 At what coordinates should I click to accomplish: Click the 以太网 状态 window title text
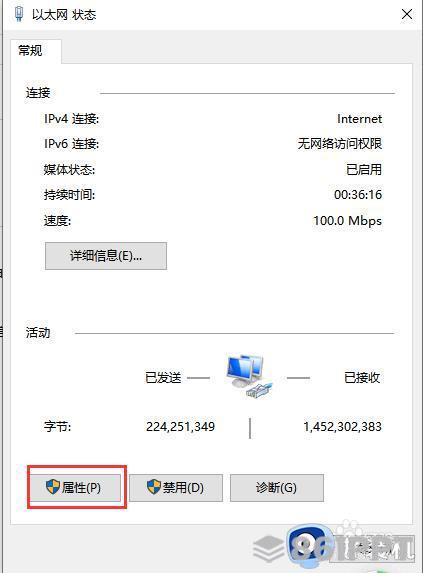[64, 15]
